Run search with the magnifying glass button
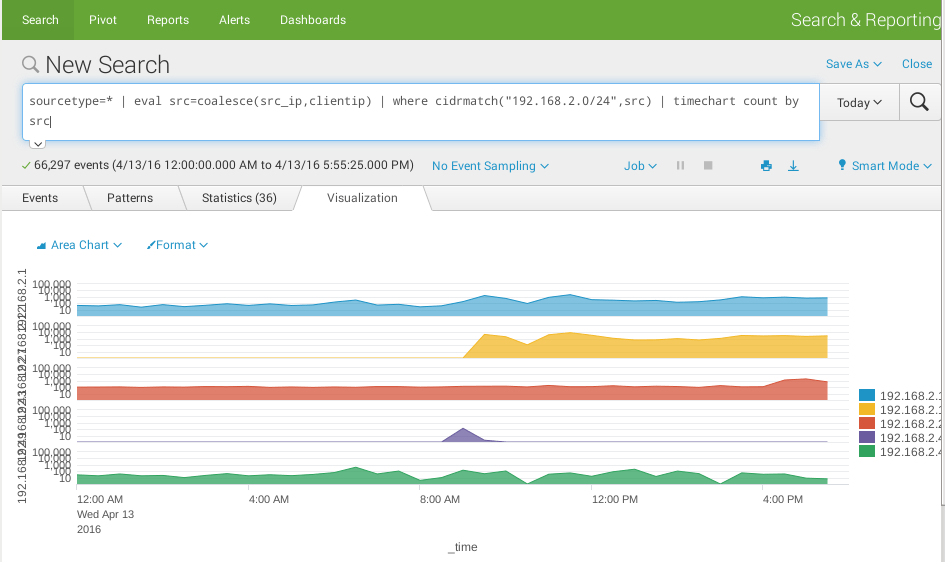The height and width of the screenshot is (562, 945). (x=919, y=102)
